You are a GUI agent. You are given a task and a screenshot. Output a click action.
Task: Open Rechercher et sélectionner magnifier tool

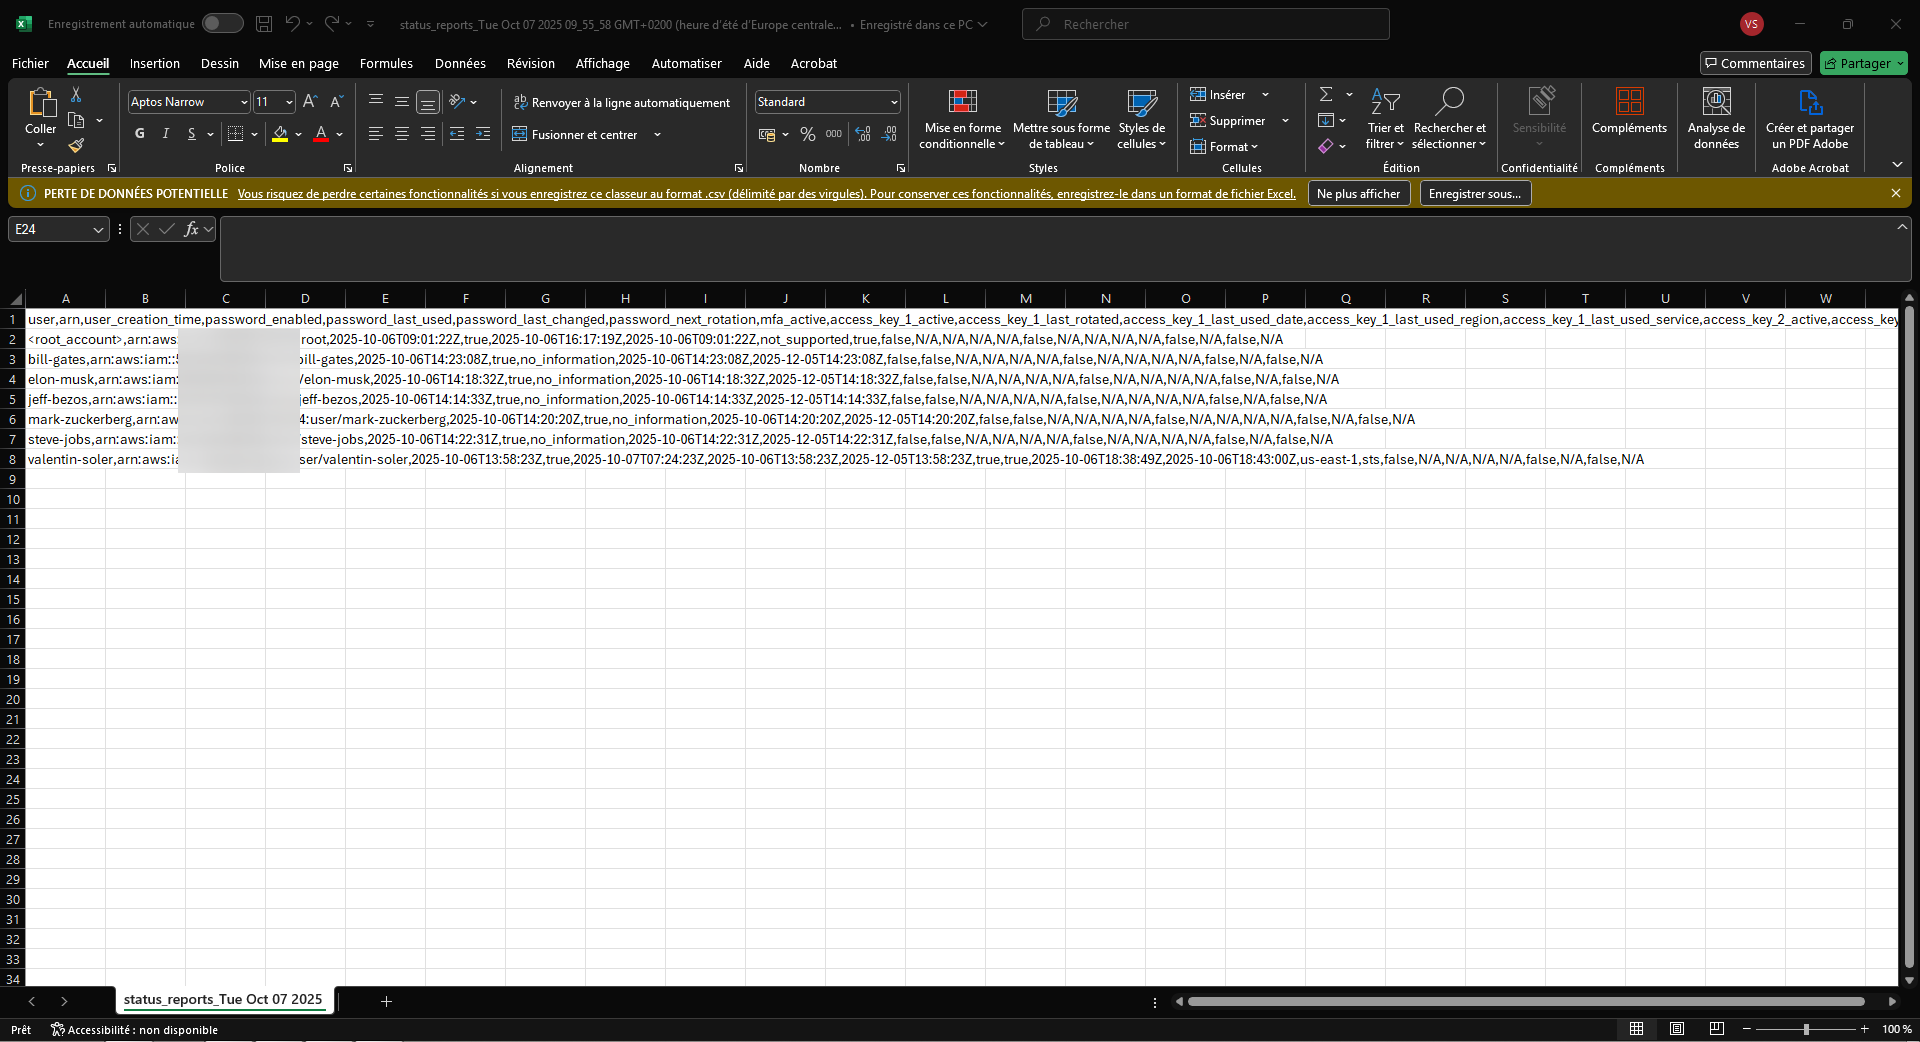coord(1449,102)
